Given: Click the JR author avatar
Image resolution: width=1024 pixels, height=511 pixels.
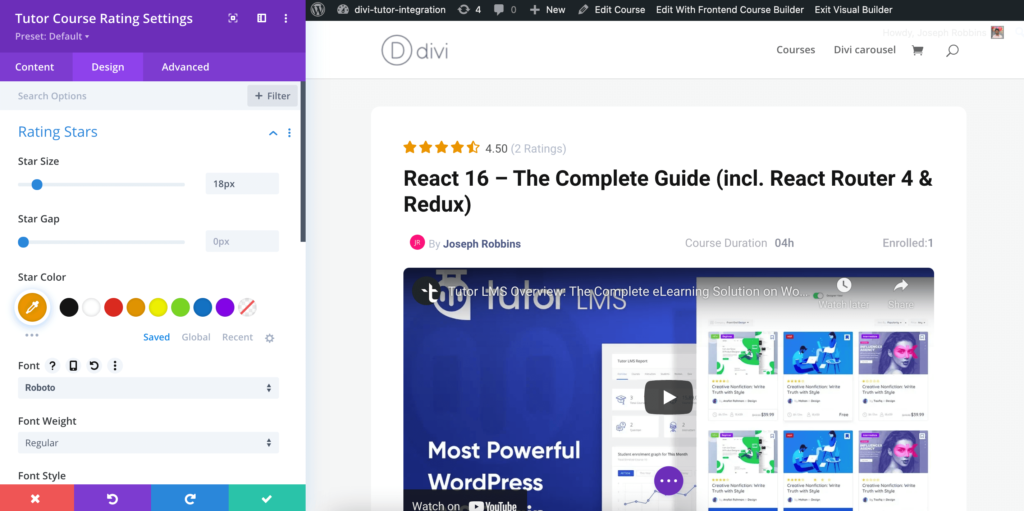Looking at the screenshot, I should coord(417,242).
